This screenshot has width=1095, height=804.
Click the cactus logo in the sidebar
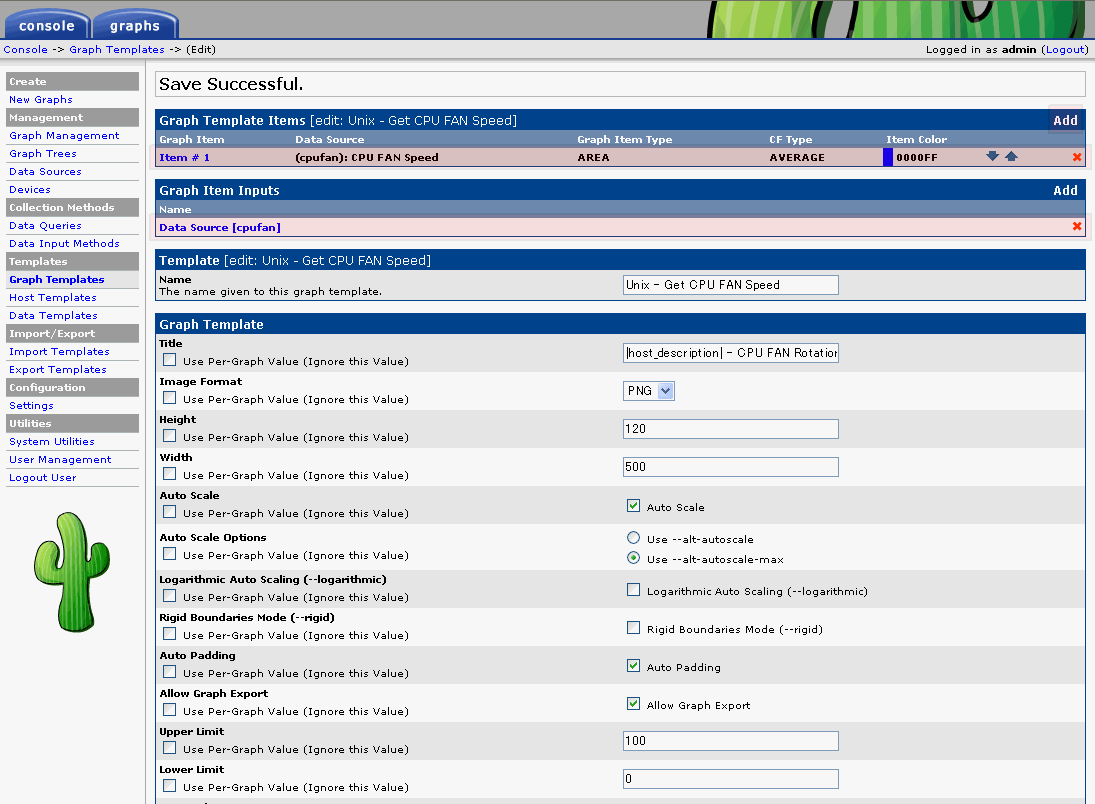point(70,572)
